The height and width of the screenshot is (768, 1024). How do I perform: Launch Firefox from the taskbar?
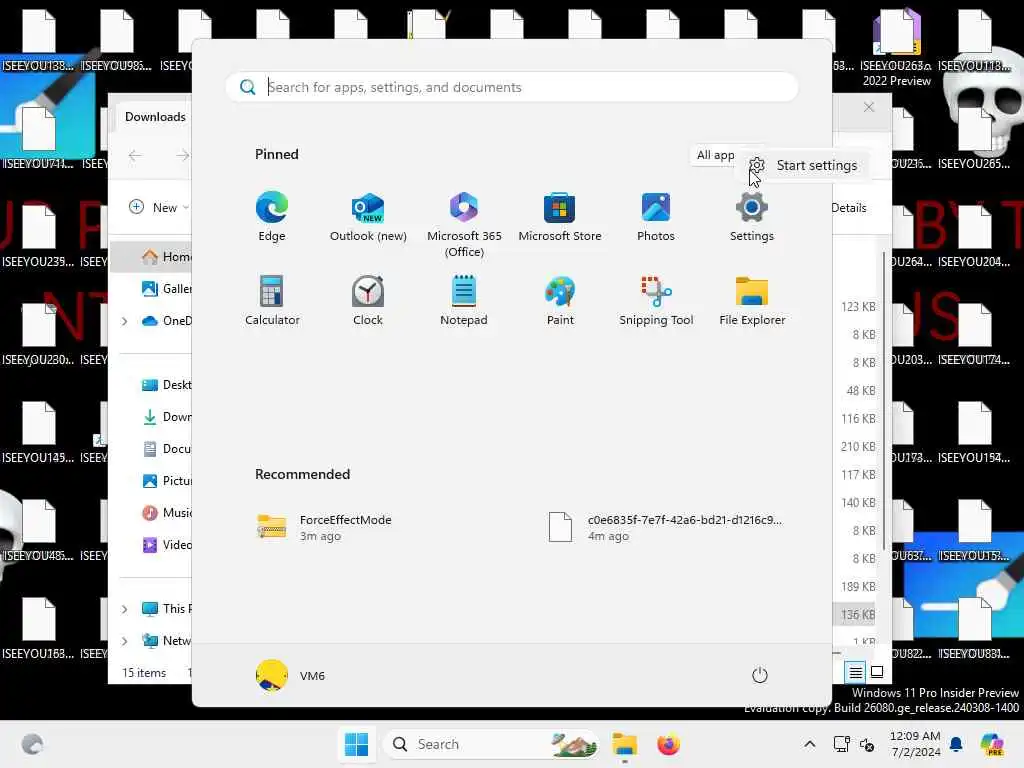point(668,744)
